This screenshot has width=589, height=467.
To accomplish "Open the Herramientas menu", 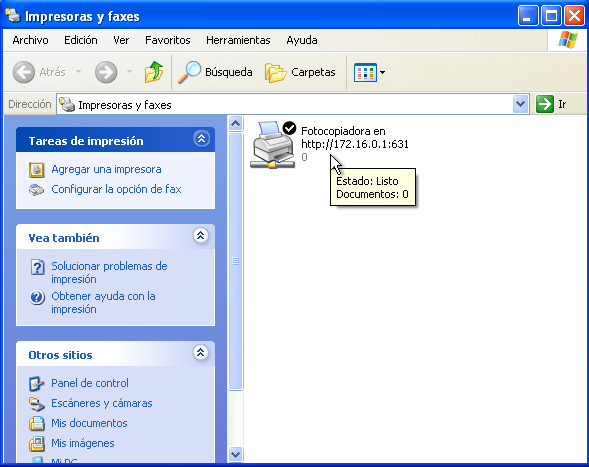I will tap(238, 40).
